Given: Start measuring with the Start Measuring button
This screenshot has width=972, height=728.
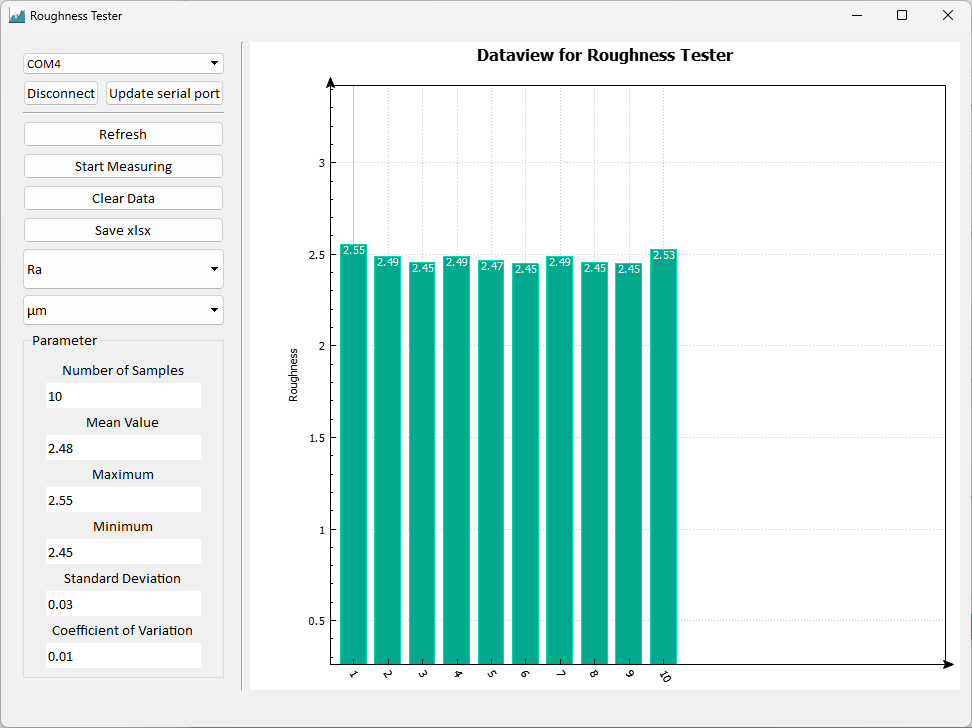Looking at the screenshot, I should [123, 166].
